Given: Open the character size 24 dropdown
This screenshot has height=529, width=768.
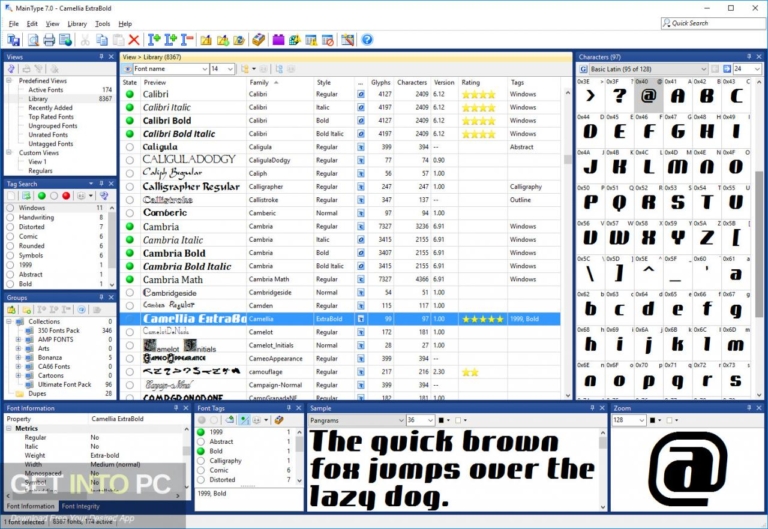Looking at the screenshot, I should click(x=757, y=69).
